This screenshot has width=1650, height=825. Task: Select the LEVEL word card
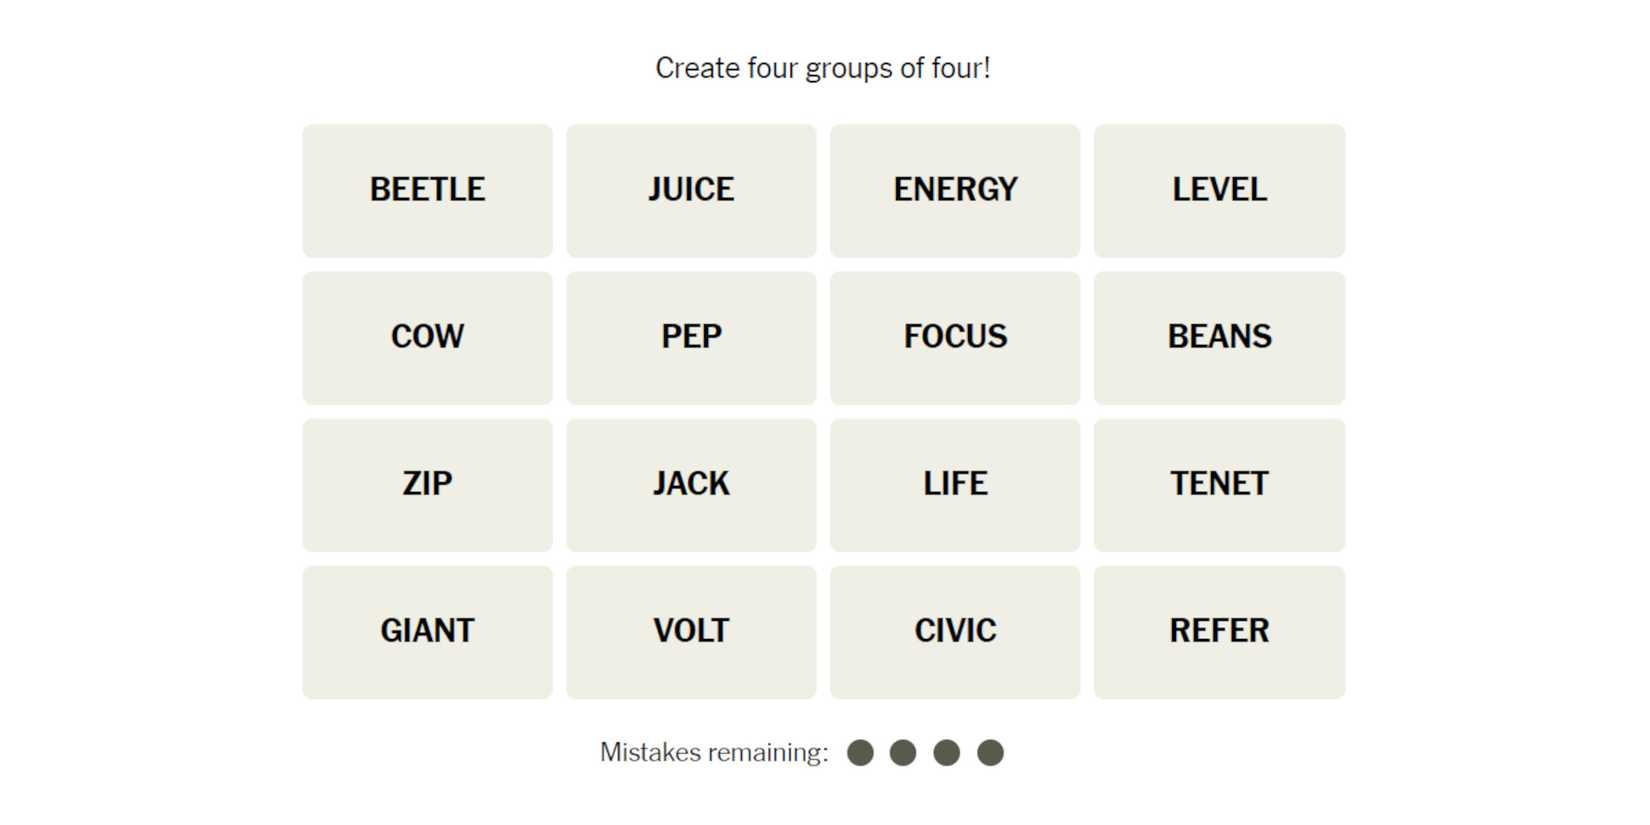(1219, 190)
